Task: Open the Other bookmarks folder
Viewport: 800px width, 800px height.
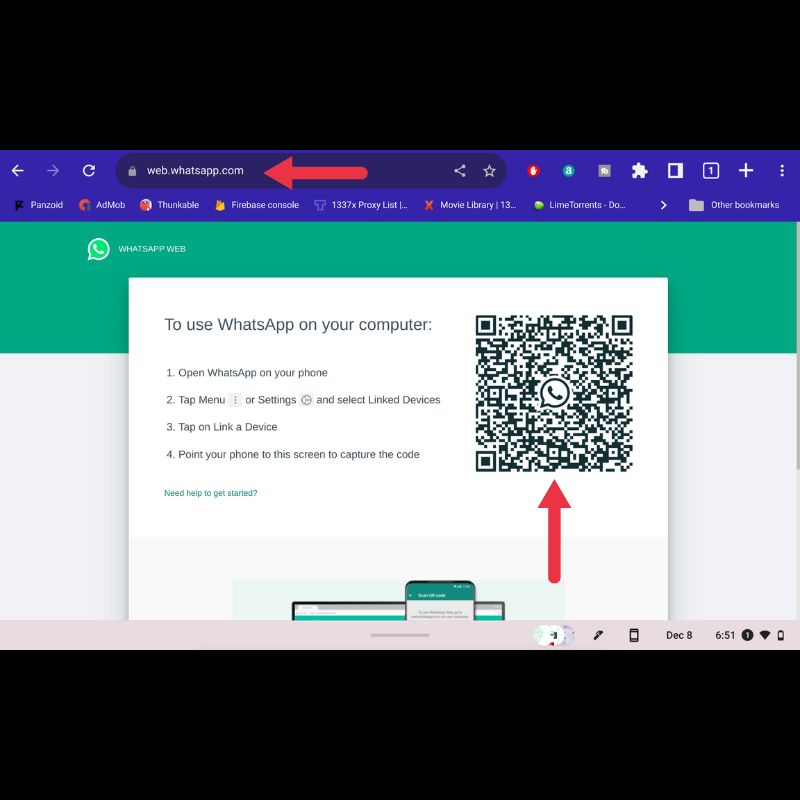Action: click(x=734, y=205)
